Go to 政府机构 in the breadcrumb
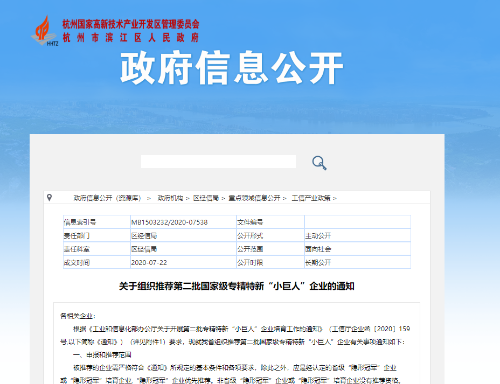 (170, 198)
